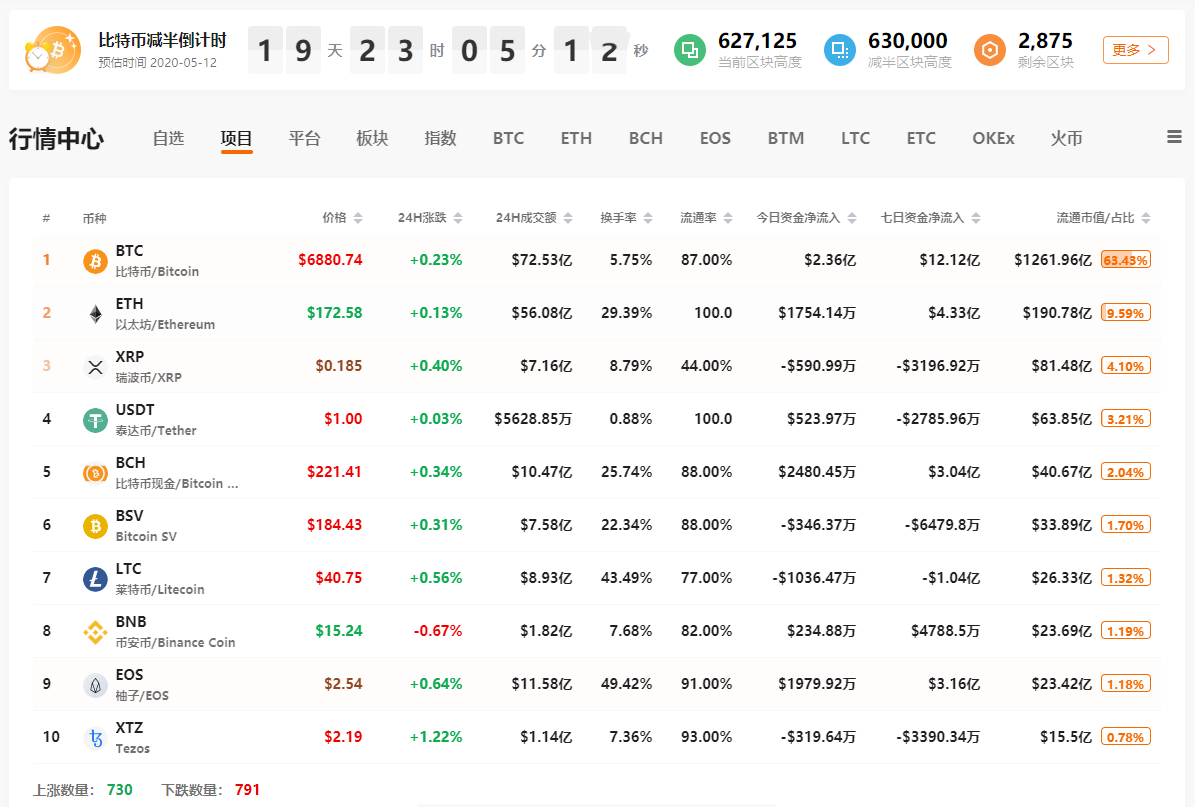Click BSV seven-day inflow -$6479.8万
The width and height of the screenshot is (1195, 807).
pyautogui.click(x=942, y=525)
